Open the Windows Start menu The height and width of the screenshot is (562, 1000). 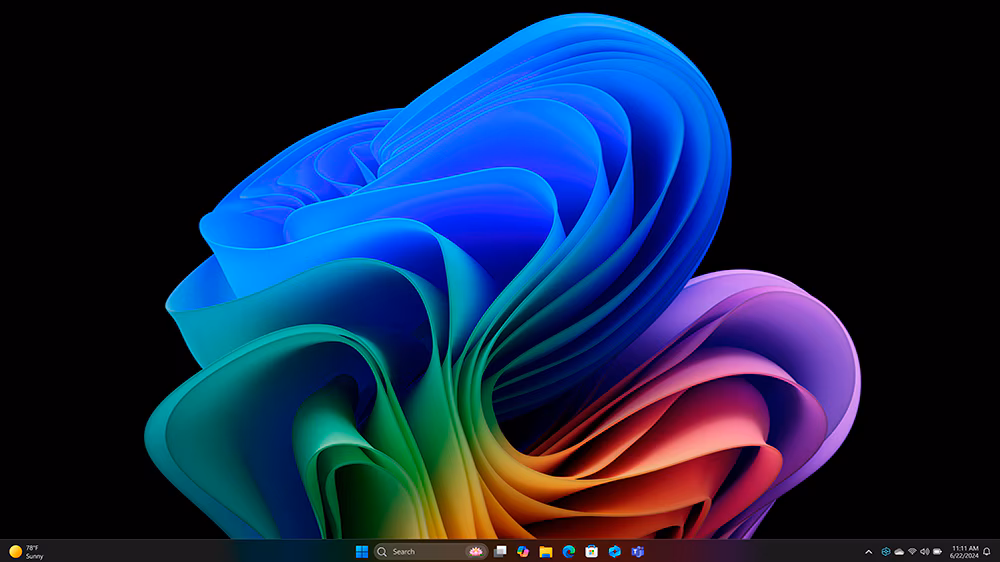[362, 551]
